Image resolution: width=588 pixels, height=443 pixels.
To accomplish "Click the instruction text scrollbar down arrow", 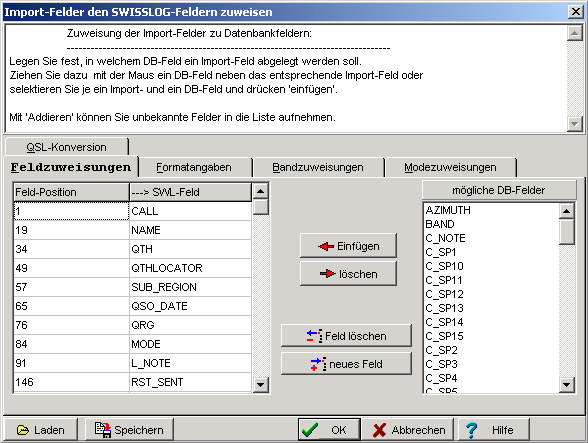I will [574, 123].
